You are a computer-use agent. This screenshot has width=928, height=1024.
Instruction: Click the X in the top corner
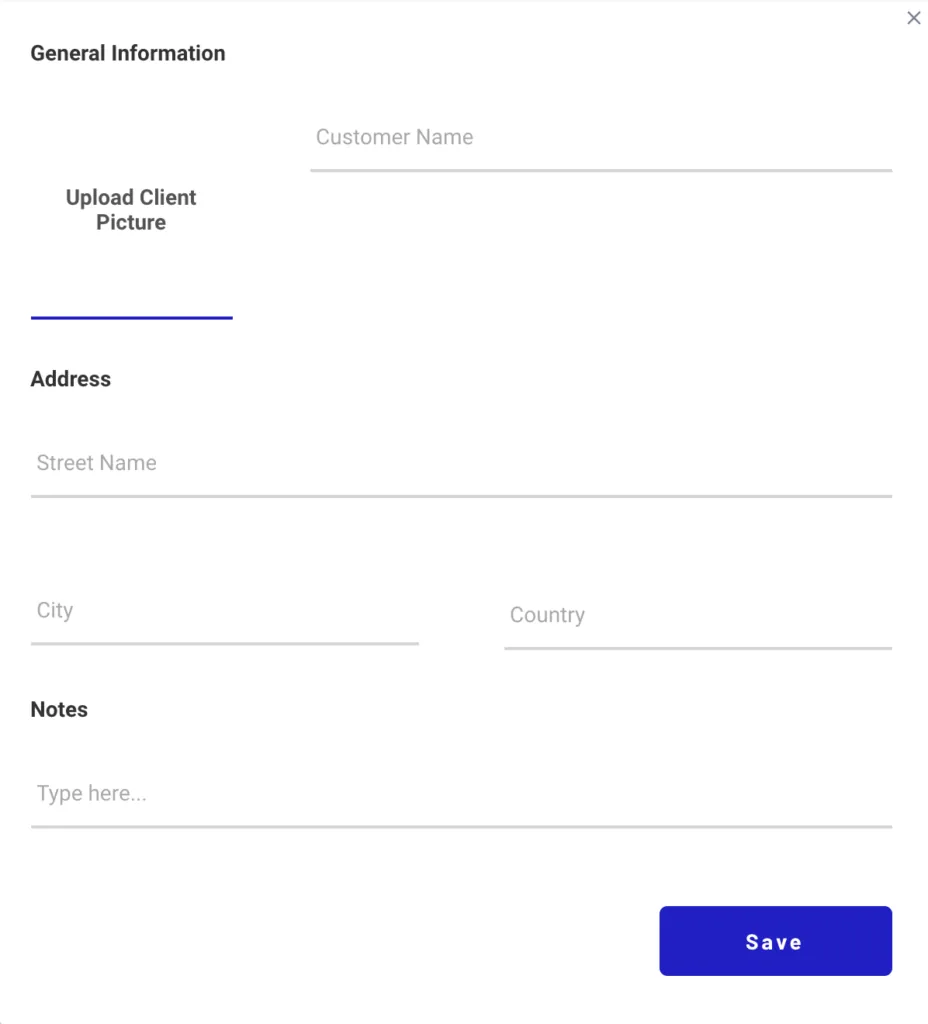pyautogui.click(x=913, y=17)
